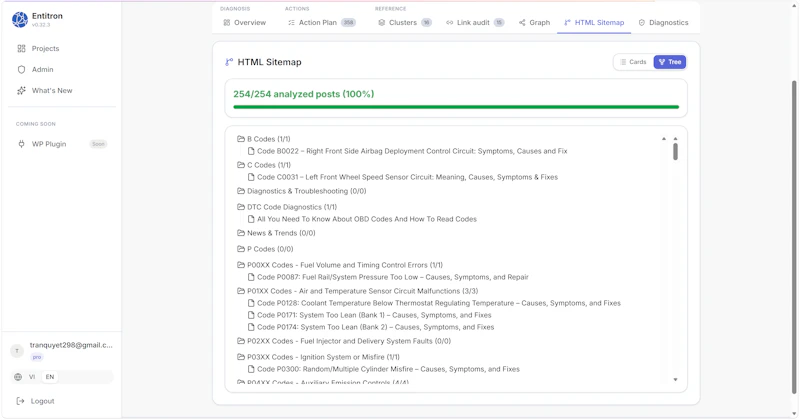Click the sitemap tree scrollbar thumb
Image resolution: width=800 pixels, height=420 pixels.
click(675, 152)
